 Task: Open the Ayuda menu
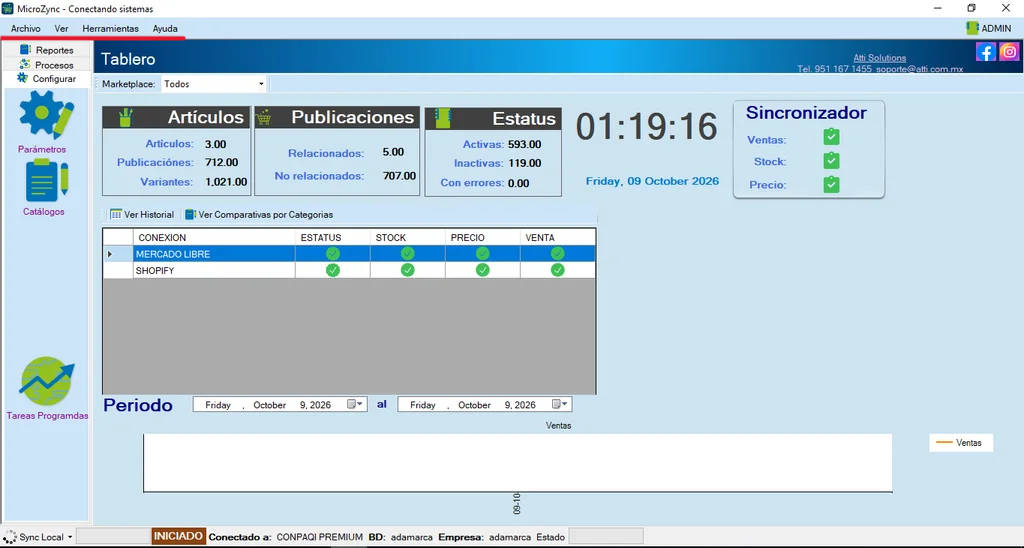(x=165, y=28)
